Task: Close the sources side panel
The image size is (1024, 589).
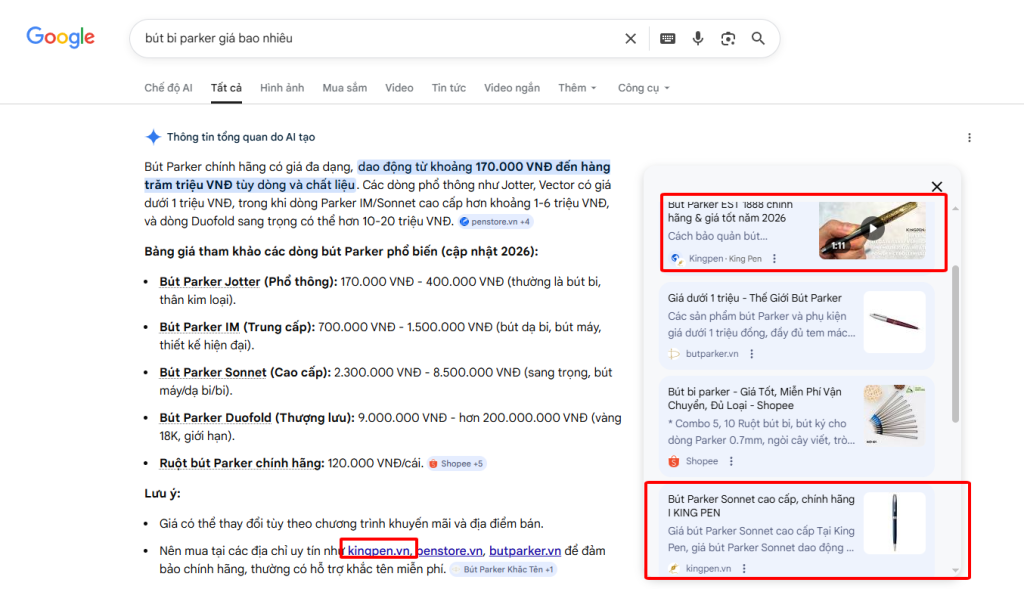Action: [937, 186]
